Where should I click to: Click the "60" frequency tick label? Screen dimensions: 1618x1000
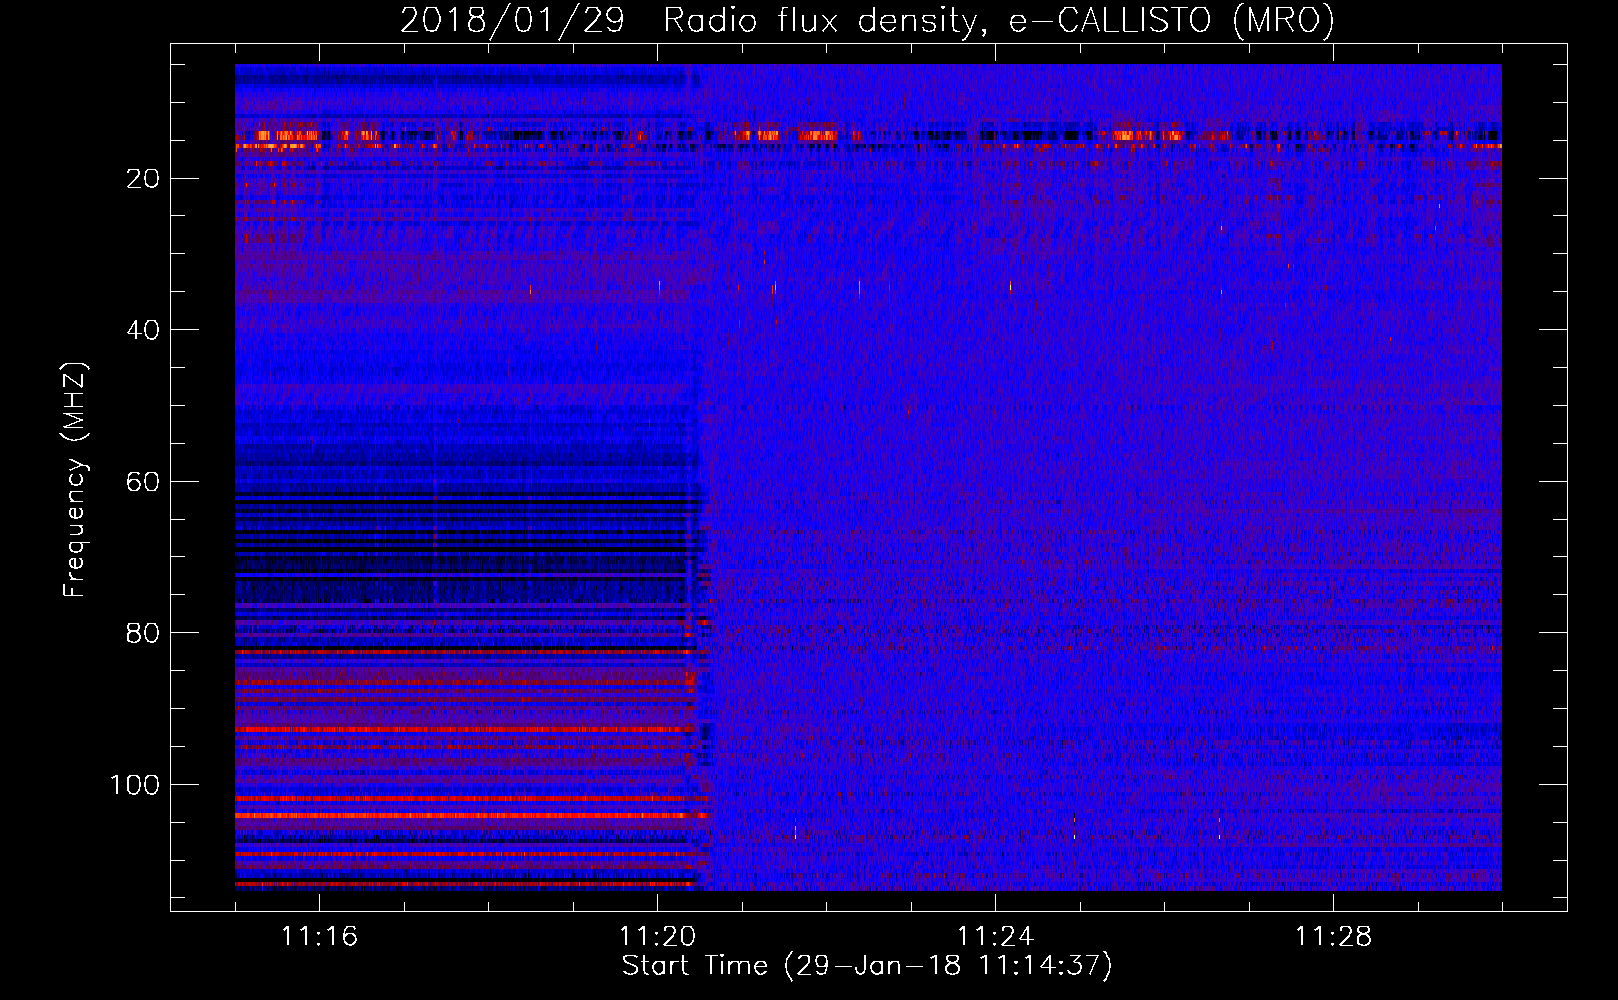coord(143,482)
